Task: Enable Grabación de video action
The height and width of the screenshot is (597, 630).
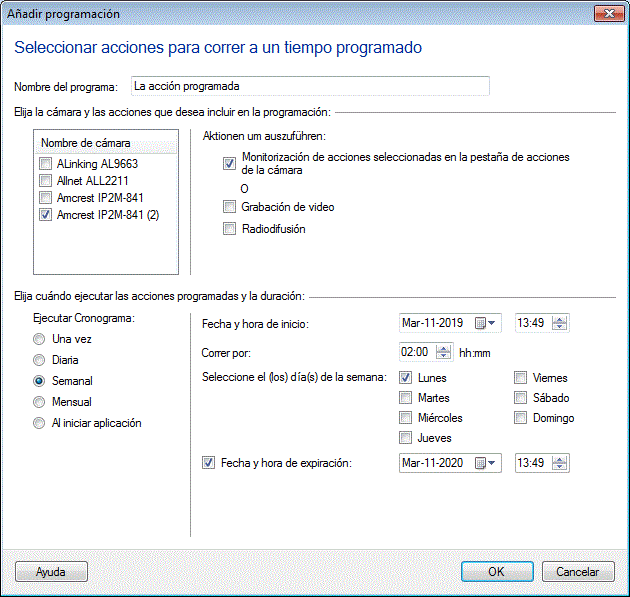Action: click(x=230, y=207)
